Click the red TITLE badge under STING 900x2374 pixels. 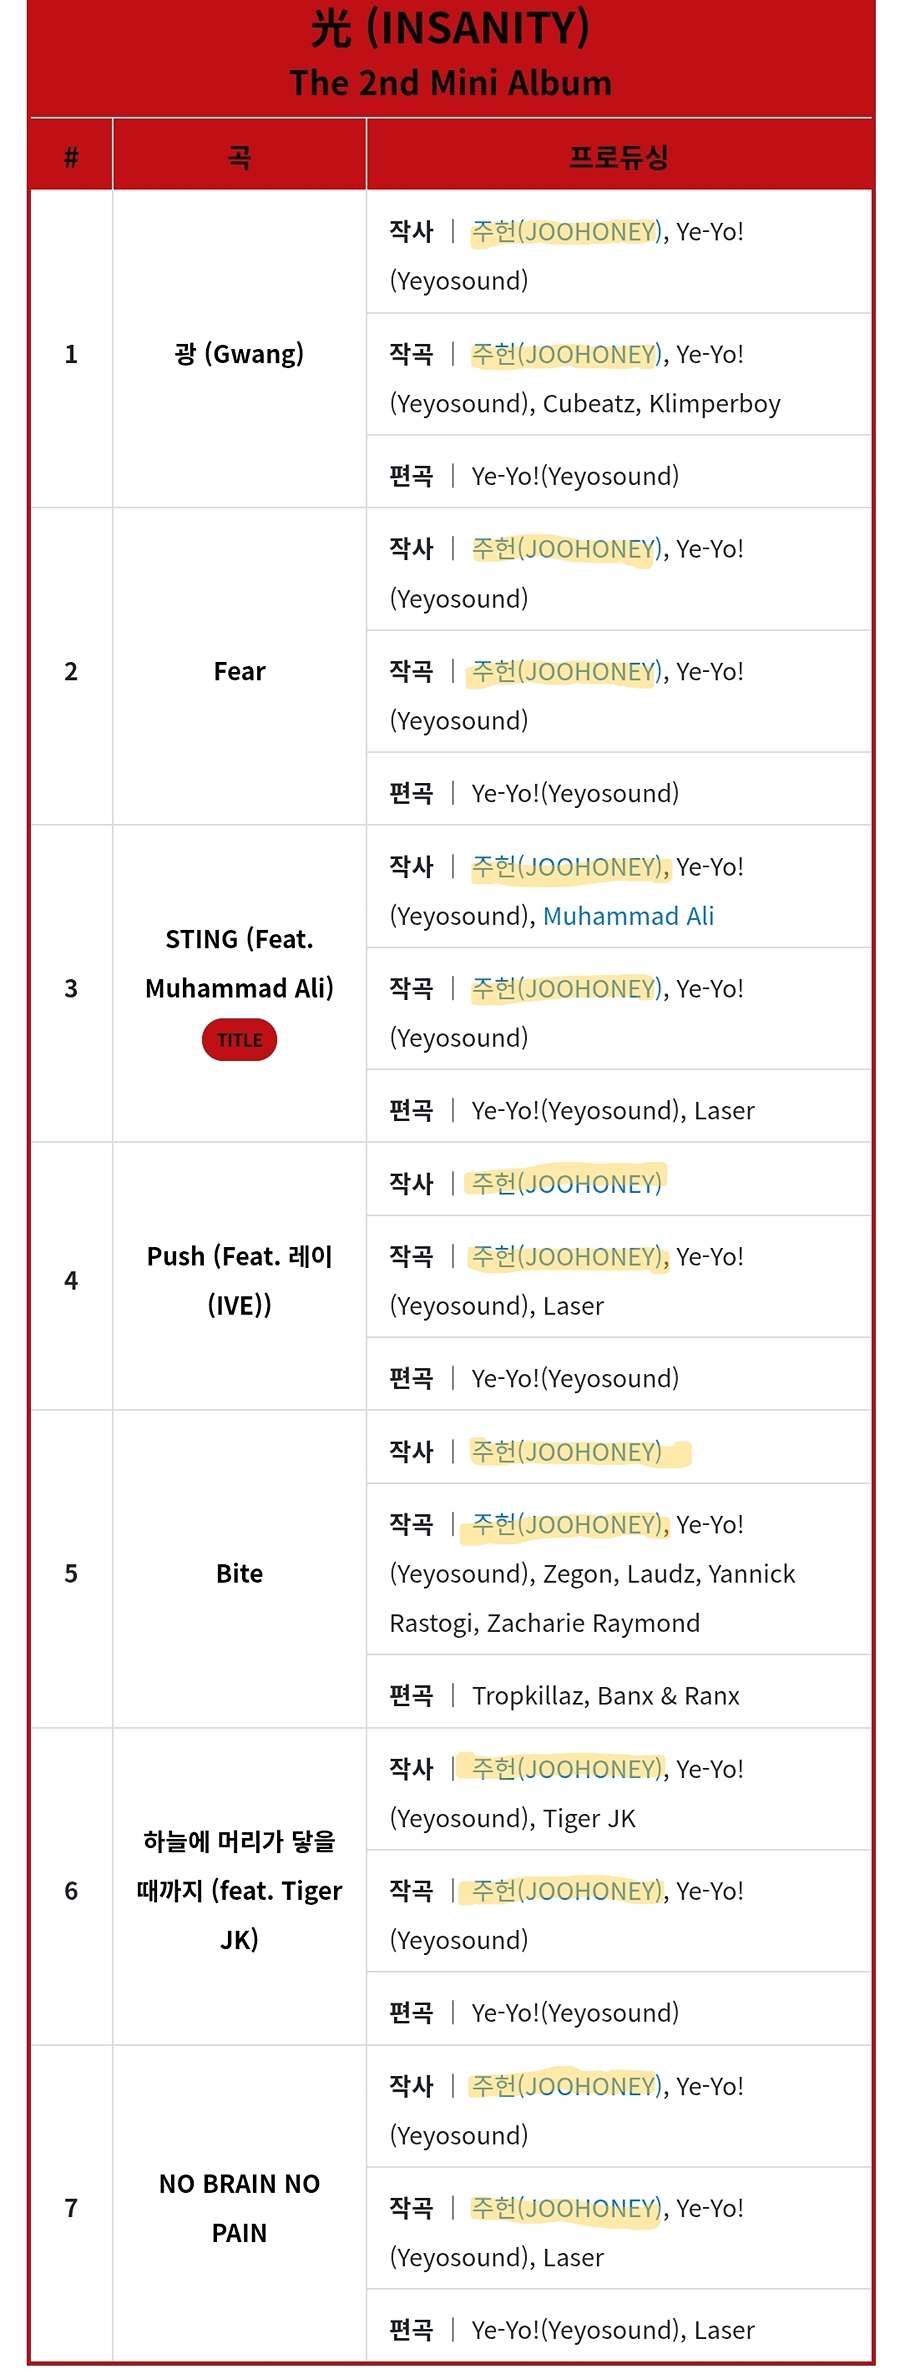(239, 1040)
